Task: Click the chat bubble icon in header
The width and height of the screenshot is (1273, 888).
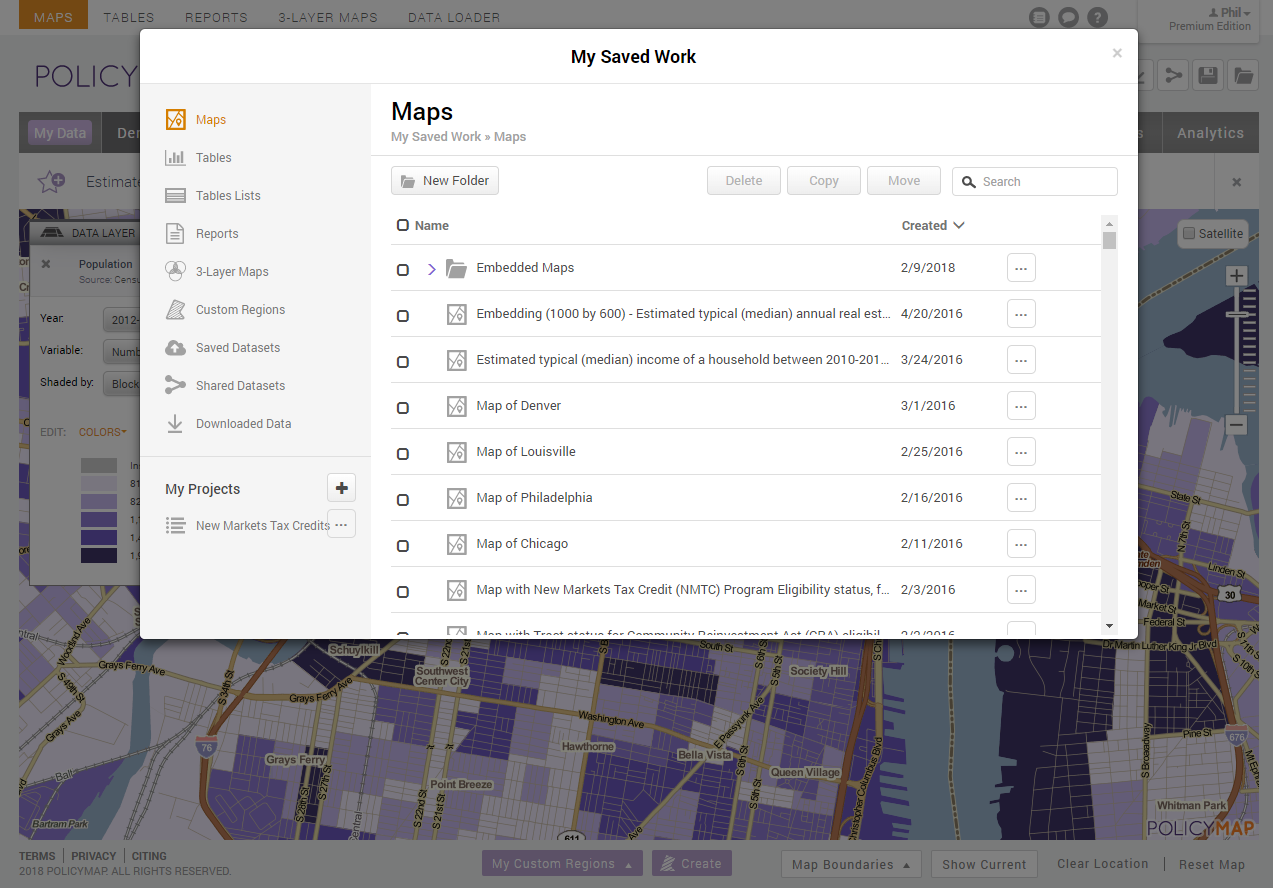Action: [1069, 17]
